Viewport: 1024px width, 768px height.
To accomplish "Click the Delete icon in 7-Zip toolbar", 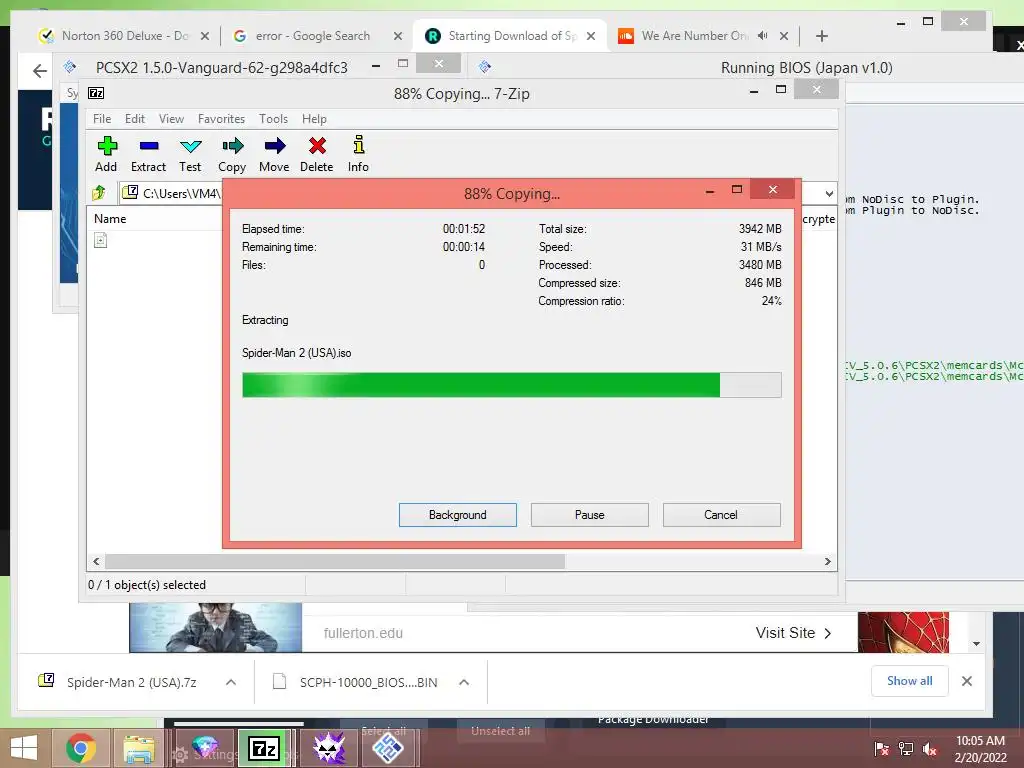I will 317,146.
